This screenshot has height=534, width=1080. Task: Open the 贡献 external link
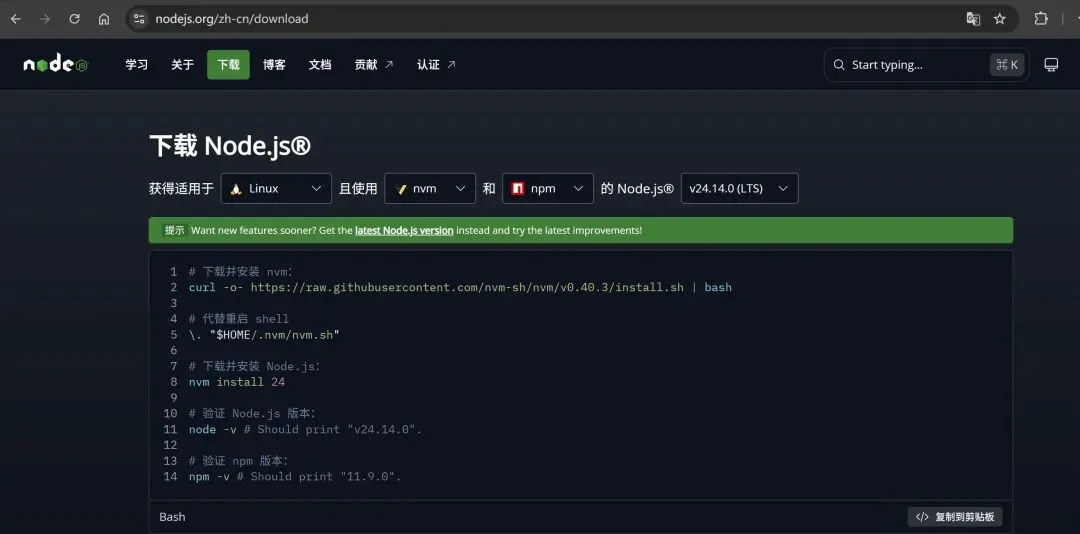(374, 65)
